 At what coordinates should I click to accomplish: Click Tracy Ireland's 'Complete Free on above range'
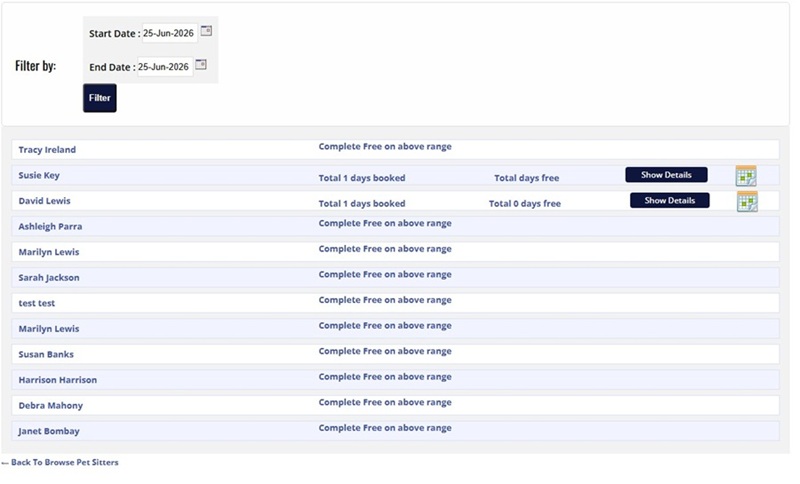coord(385,147)
